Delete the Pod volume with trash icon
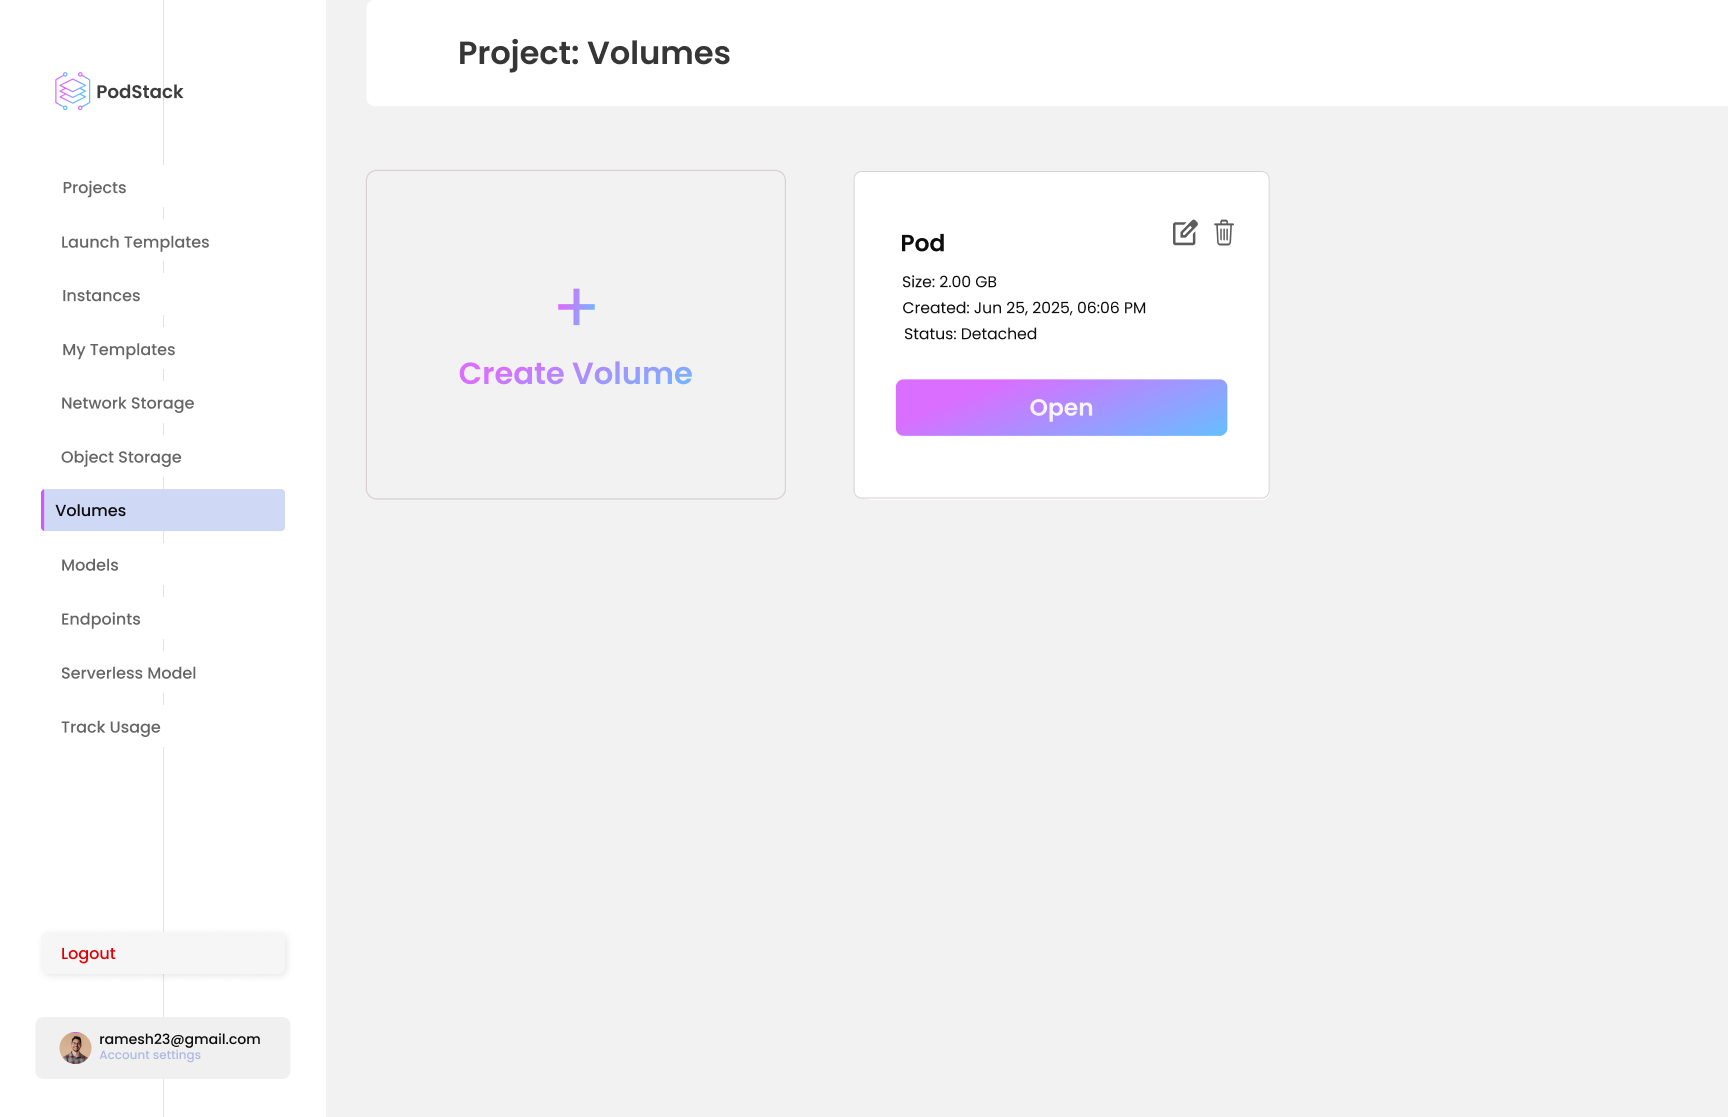Screen dimensions: 1728x1117 pyautogui.click(x=1224, y=233)
